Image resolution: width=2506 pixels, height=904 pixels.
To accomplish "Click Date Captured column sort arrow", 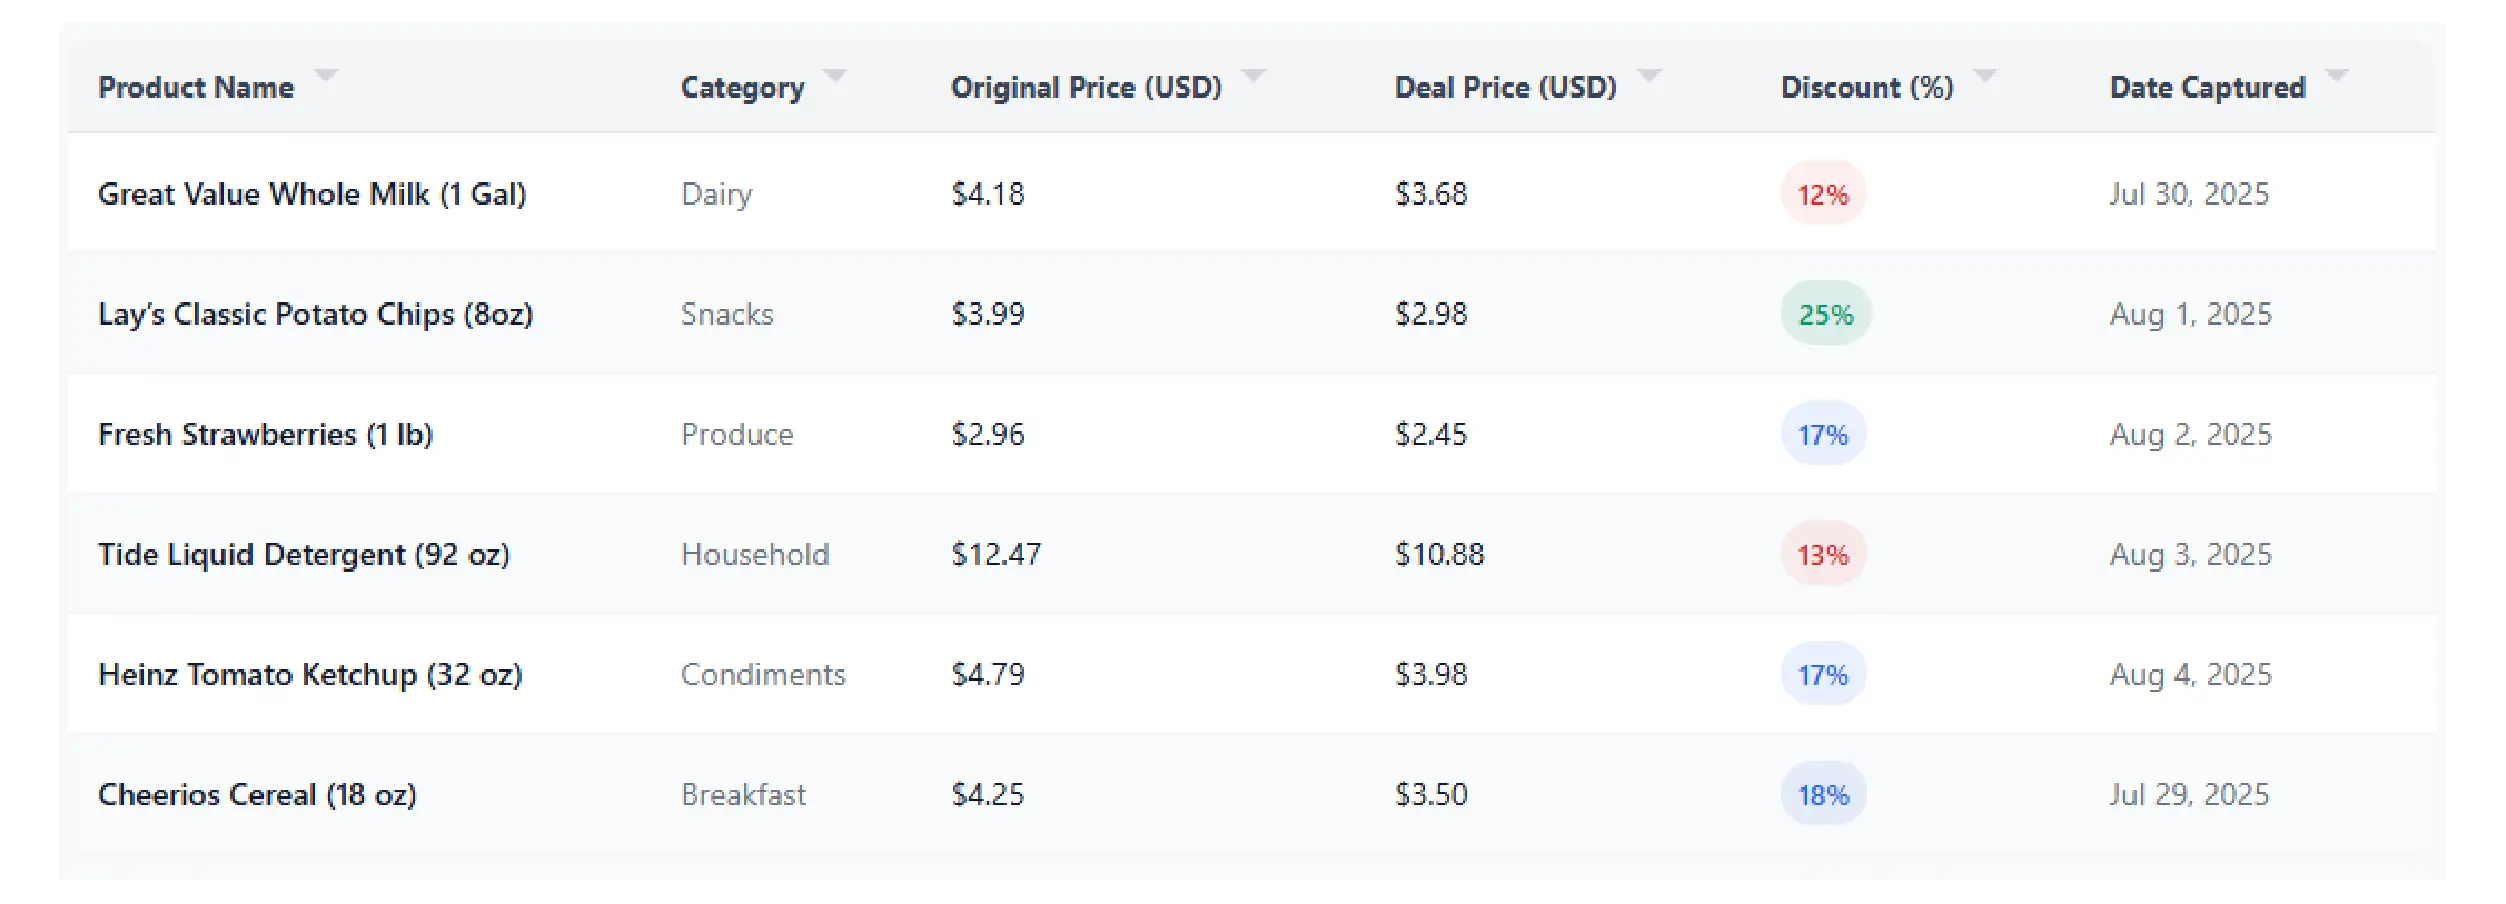I will pos(2337,76).
